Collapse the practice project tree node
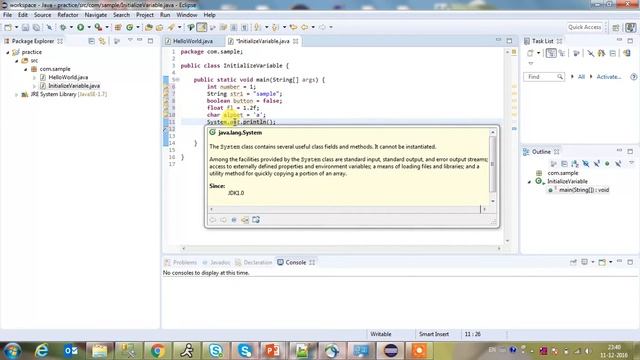 click(8, 52)
